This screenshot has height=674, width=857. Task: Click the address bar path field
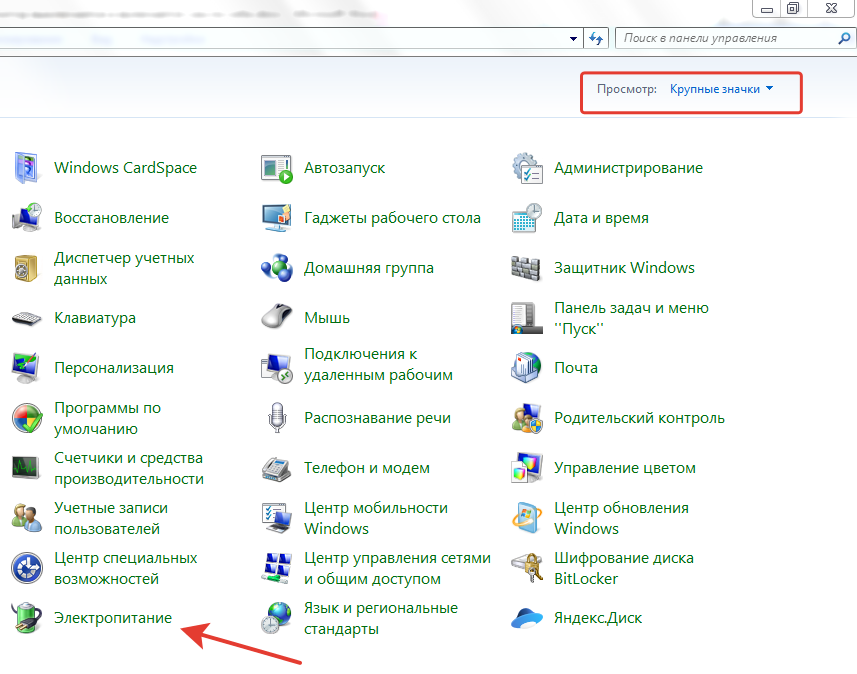(x=282, y=39)
